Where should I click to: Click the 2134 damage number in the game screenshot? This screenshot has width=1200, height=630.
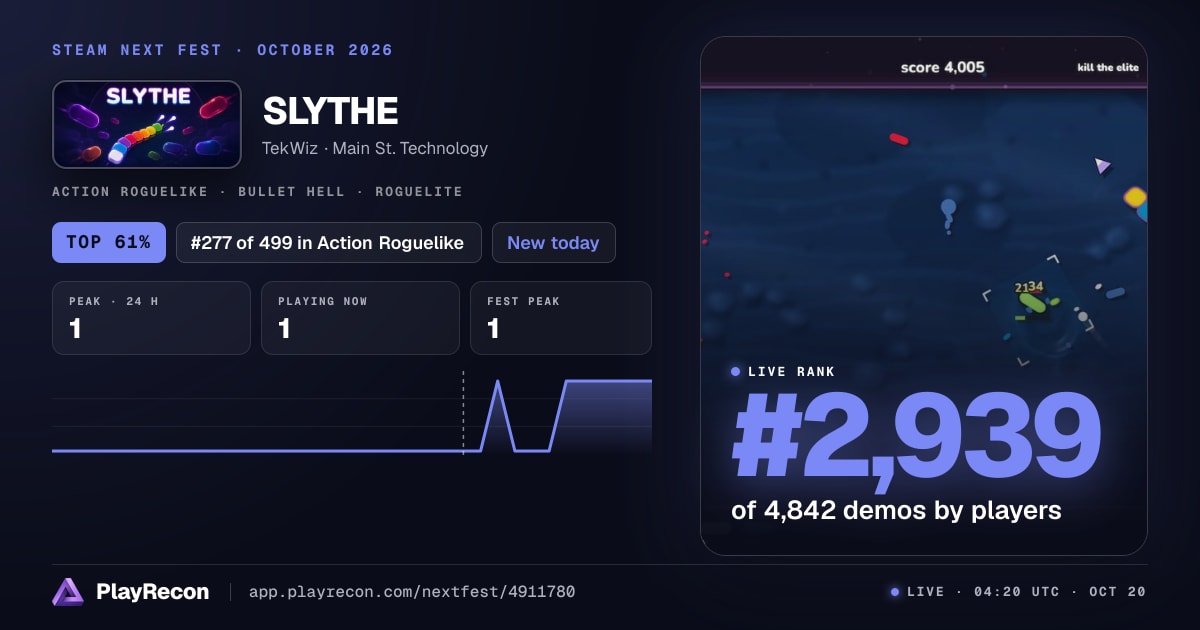click(1029, 287)
